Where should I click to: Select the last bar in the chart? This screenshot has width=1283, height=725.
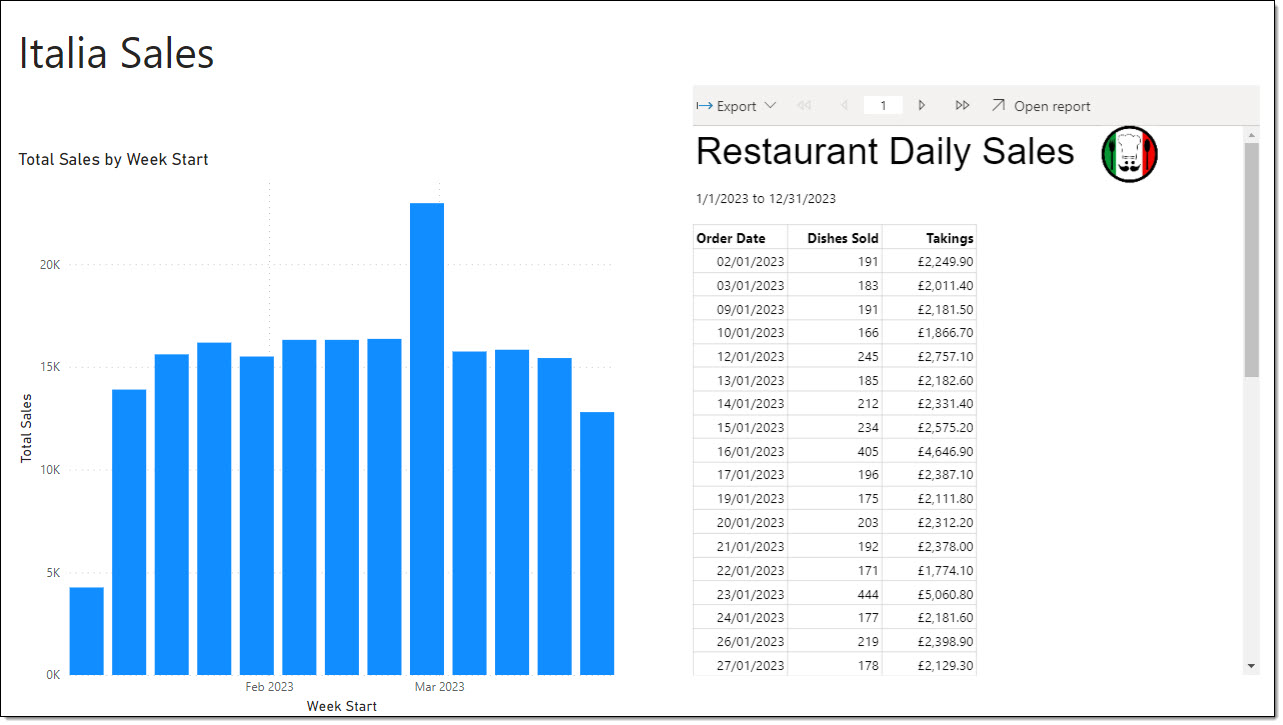tap(597, 543)
